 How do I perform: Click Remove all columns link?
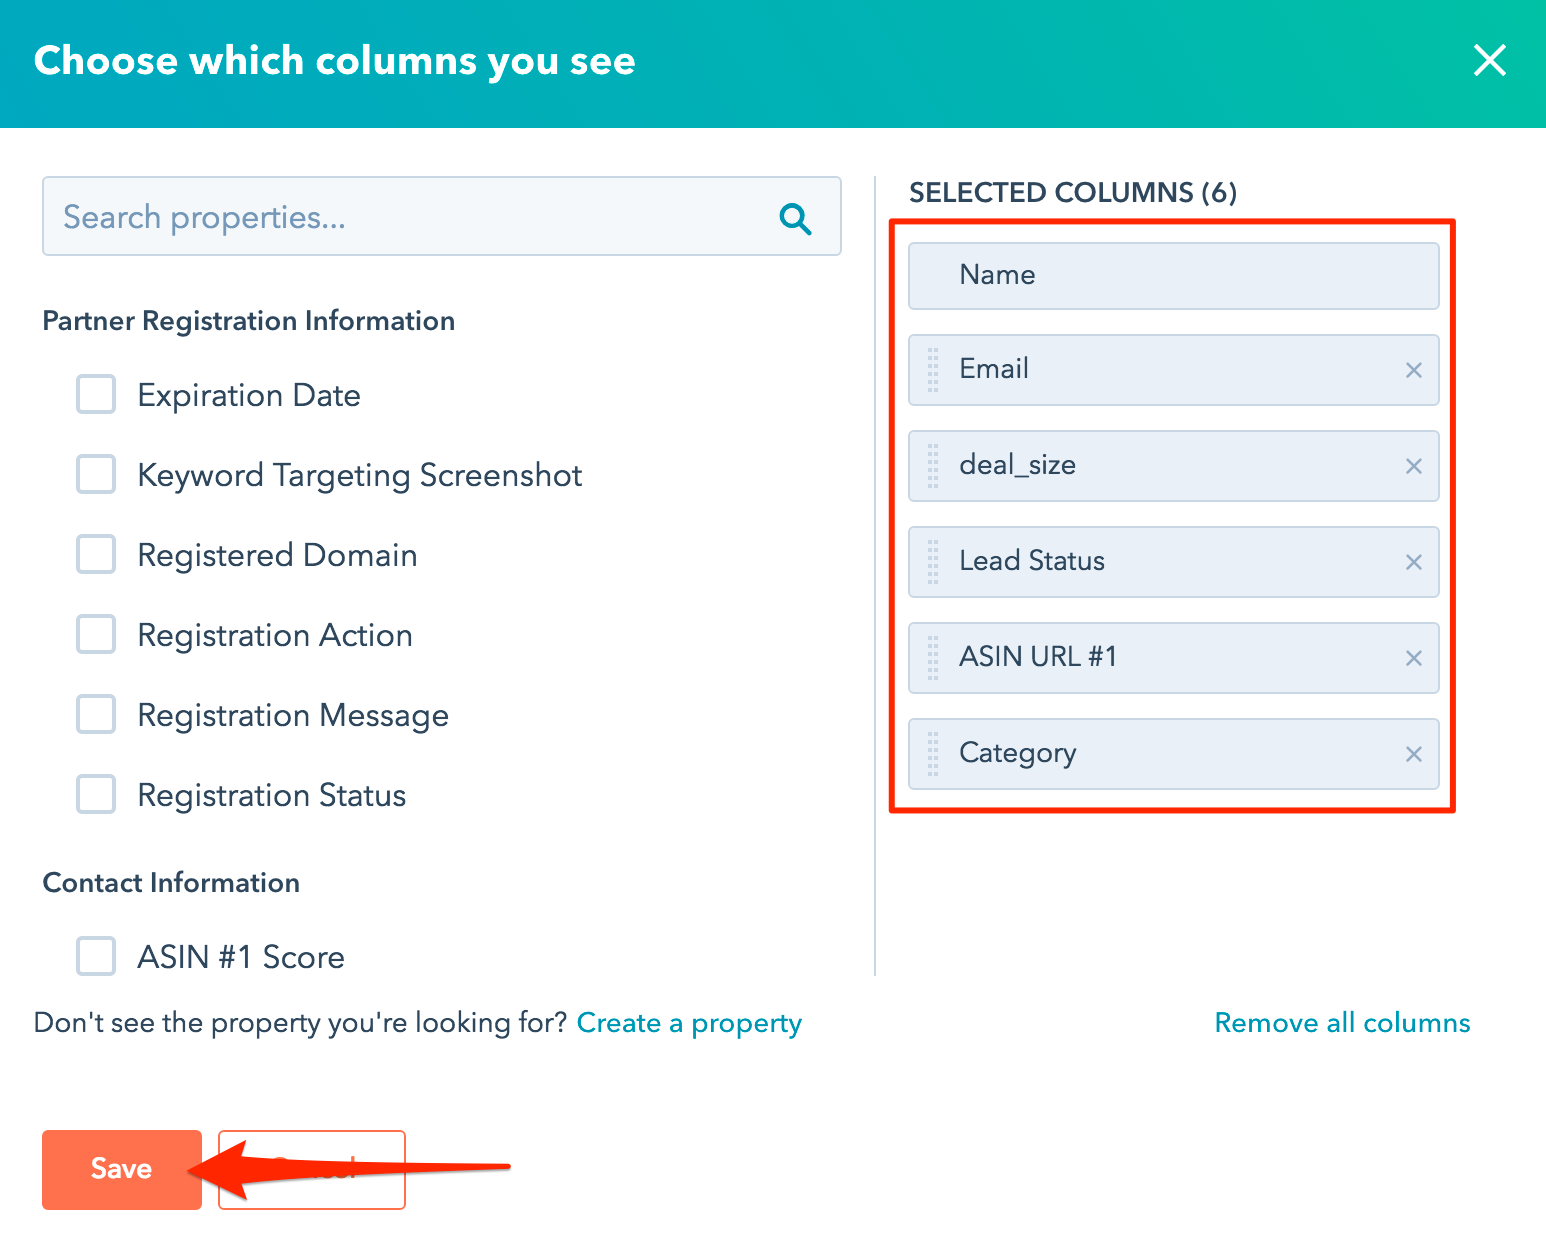coord(1342,1023)
